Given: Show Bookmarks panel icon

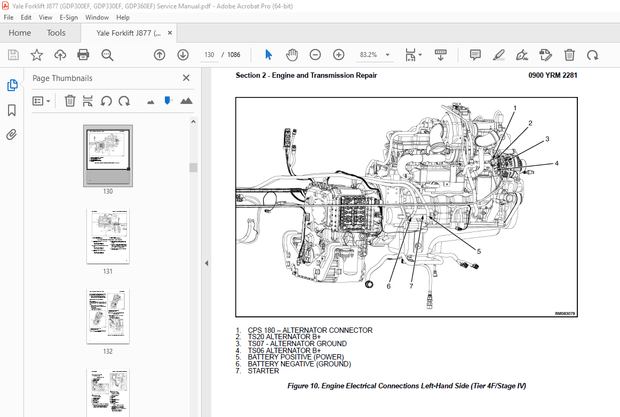Looking at the screenshot, I should coord(12,110).
